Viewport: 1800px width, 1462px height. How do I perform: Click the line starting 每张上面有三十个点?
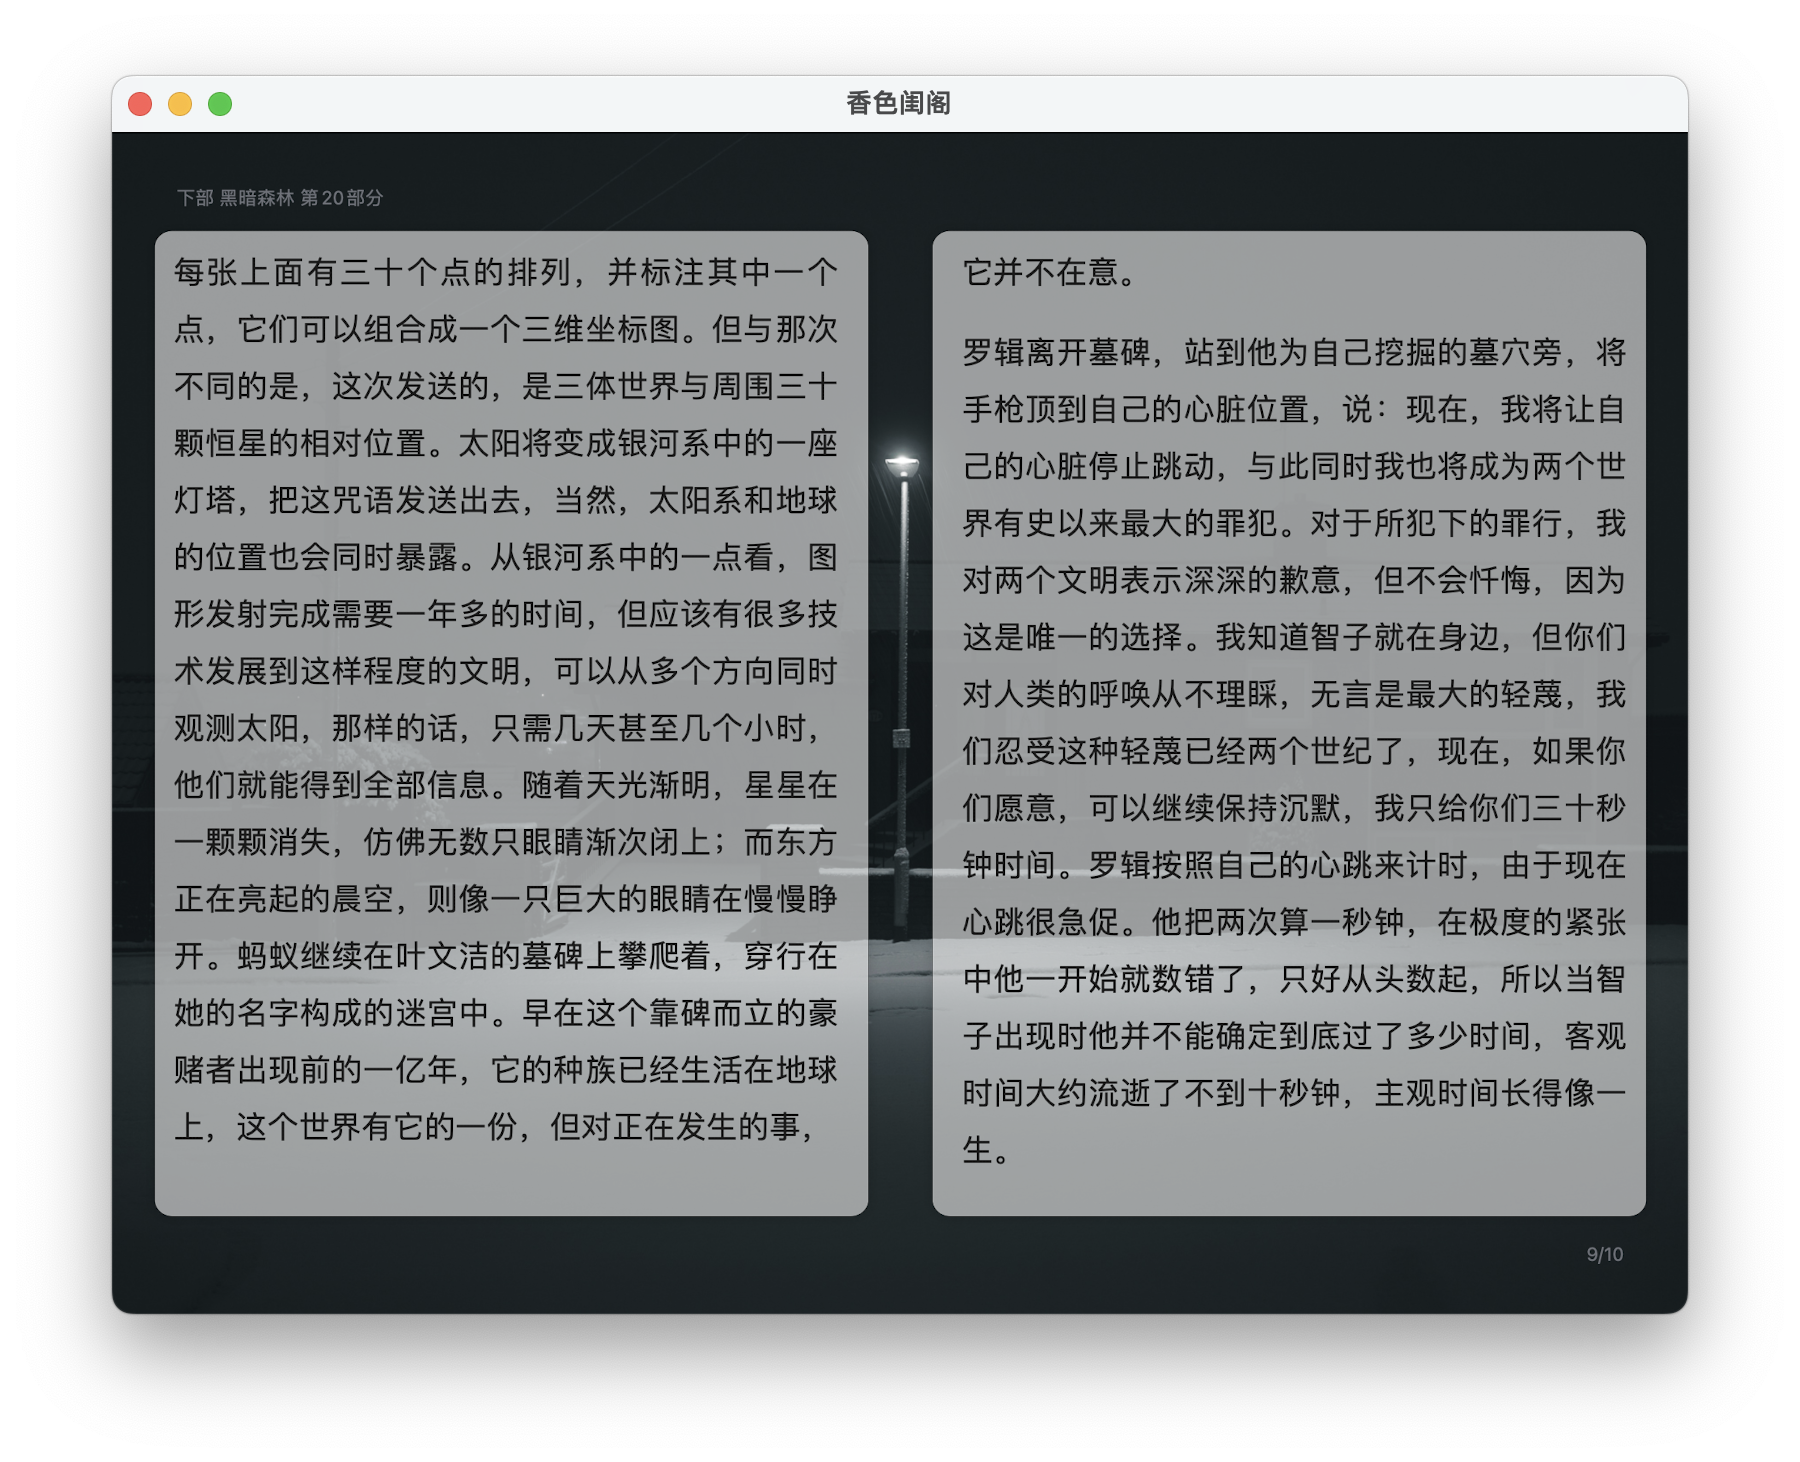coord(505,272)
